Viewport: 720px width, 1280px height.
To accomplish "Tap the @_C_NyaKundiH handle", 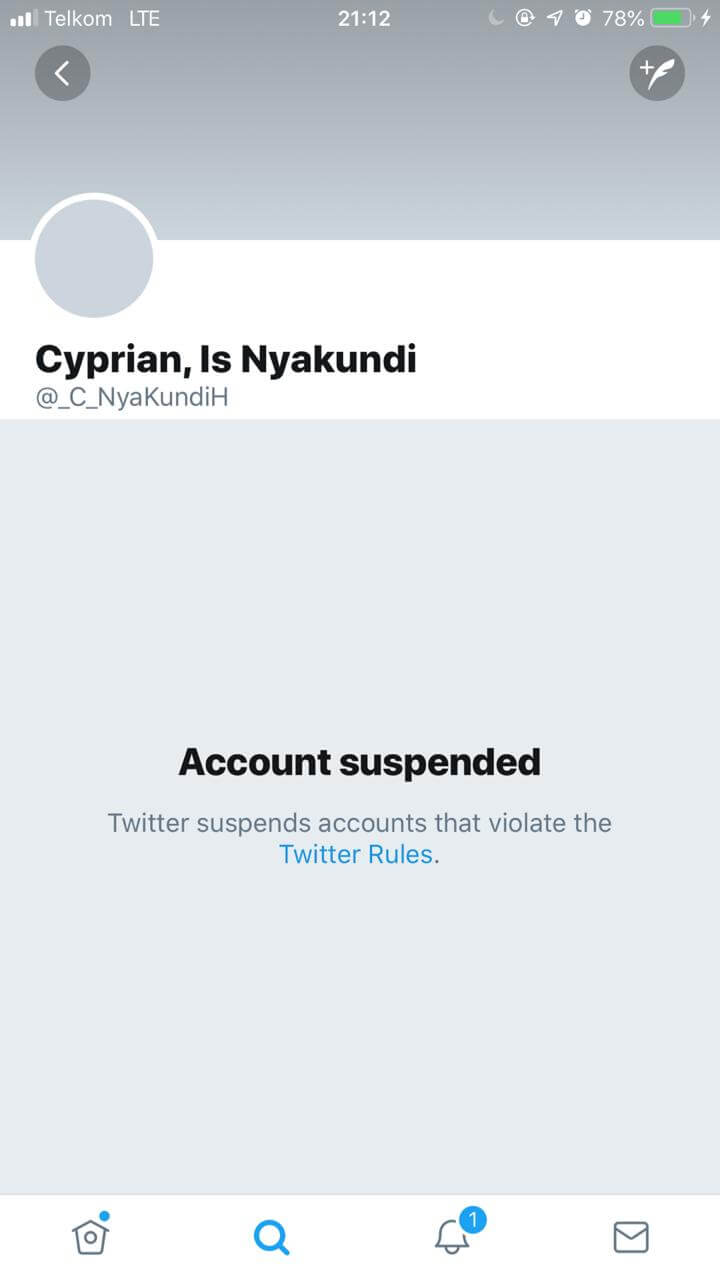I will pos(132,397).
